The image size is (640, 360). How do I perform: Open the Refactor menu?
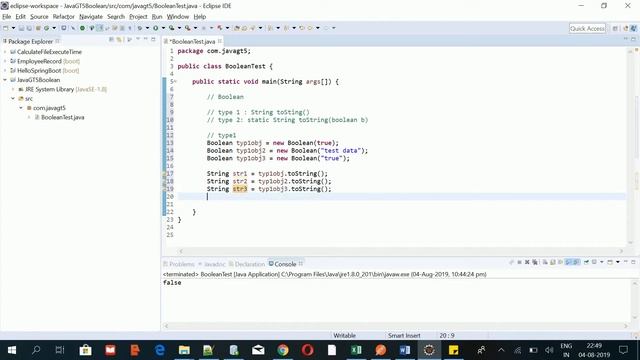[x=63, y=17]
